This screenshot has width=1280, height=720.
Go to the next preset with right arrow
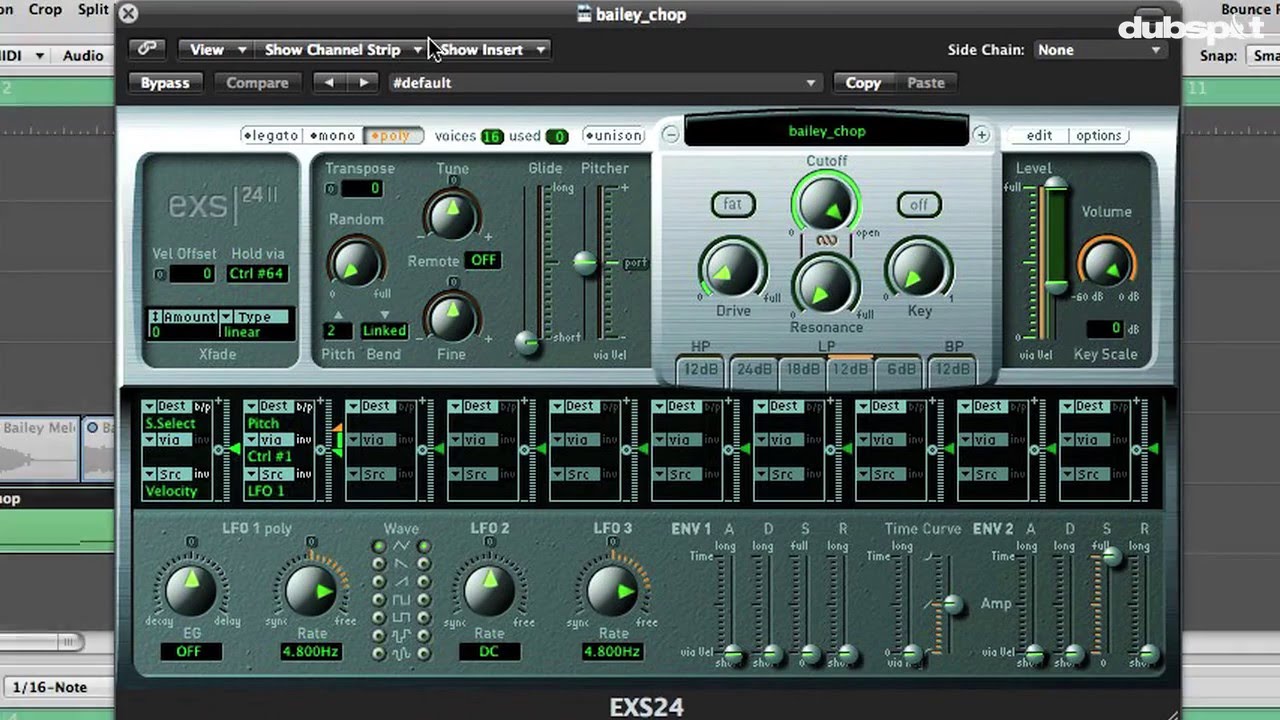click(362, 83)
